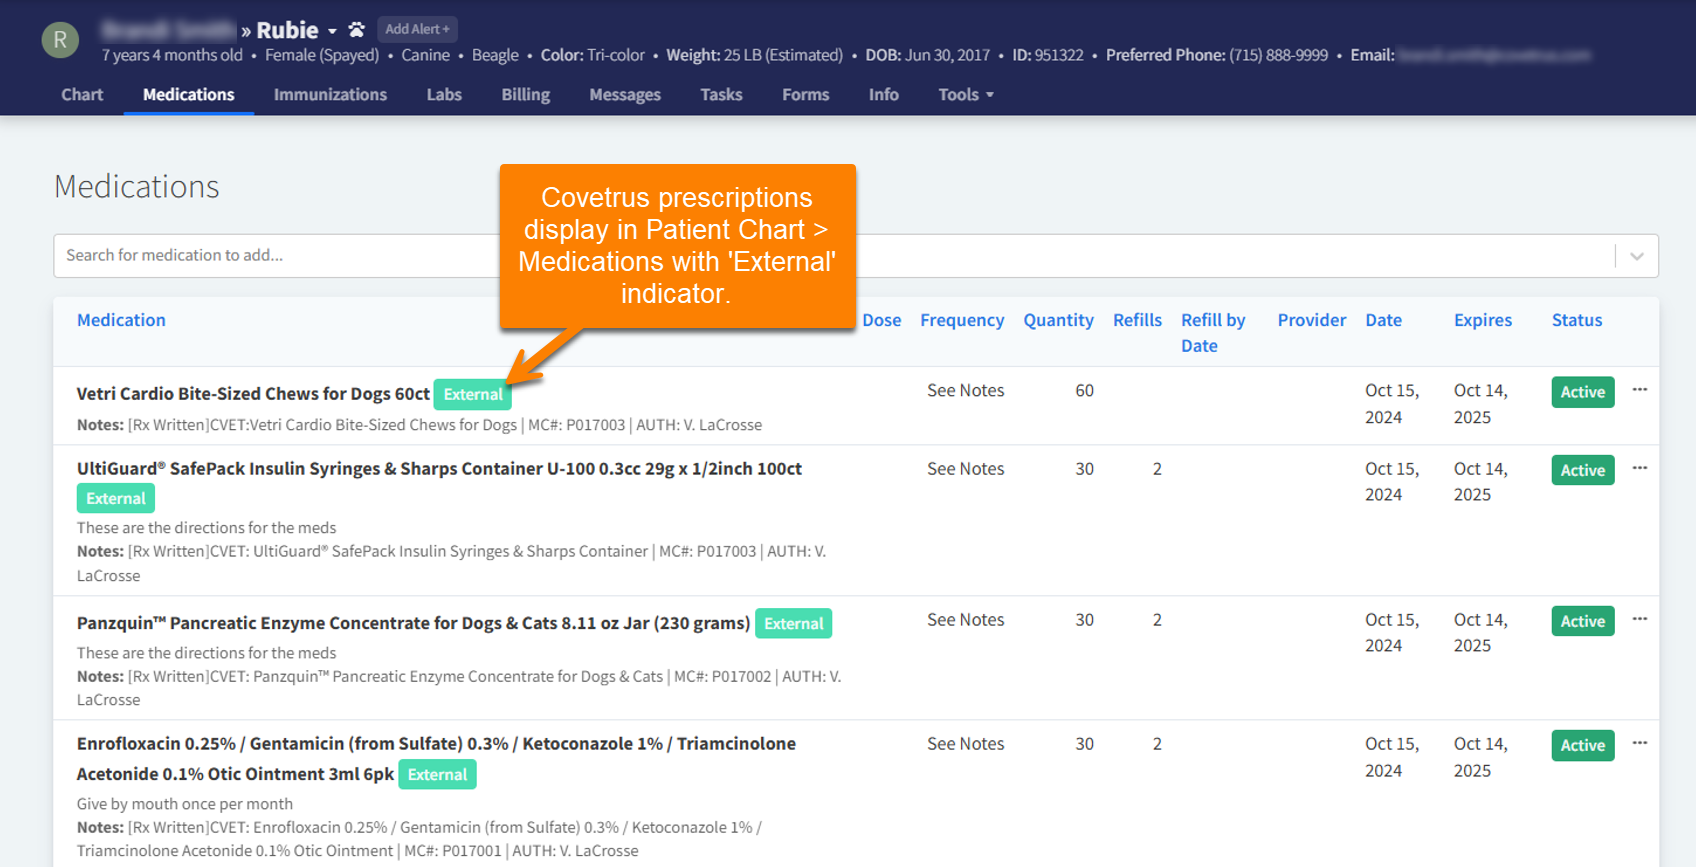This screenshot has height=867, width=1696.
Task: Open the Labs tab
Action: [x=444, y=95]
